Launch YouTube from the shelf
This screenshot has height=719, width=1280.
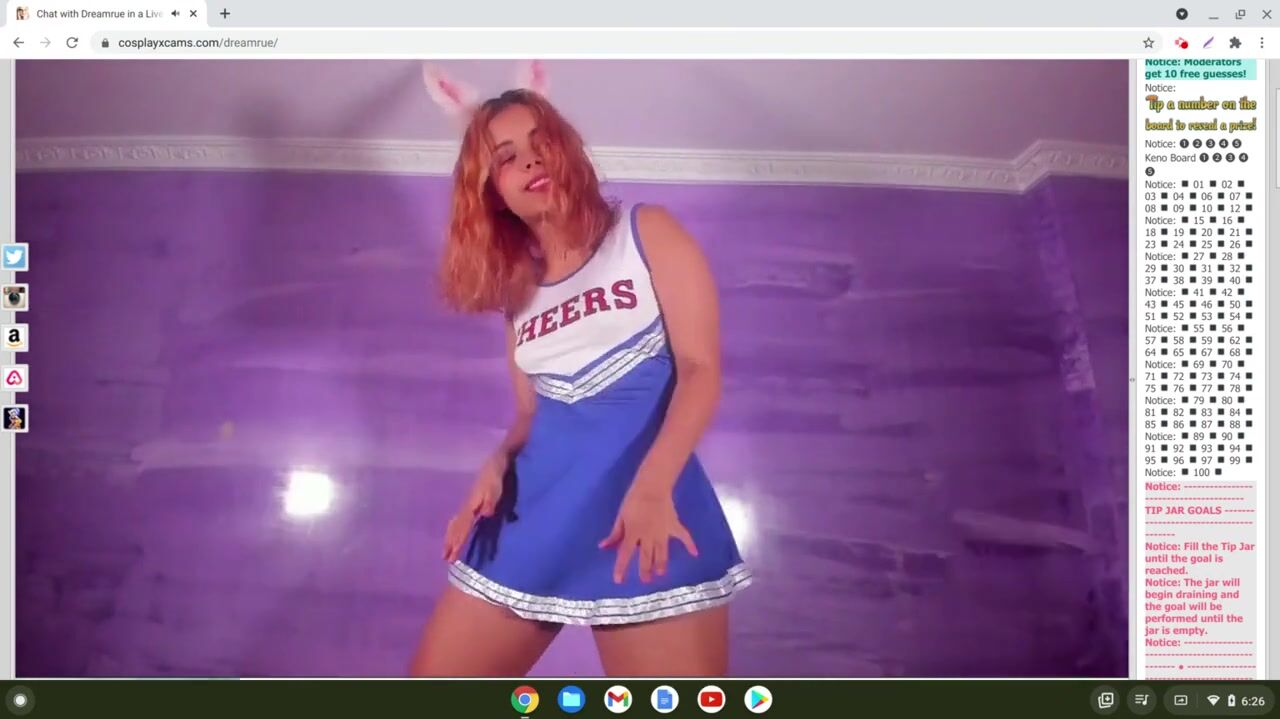coord(711,700)
